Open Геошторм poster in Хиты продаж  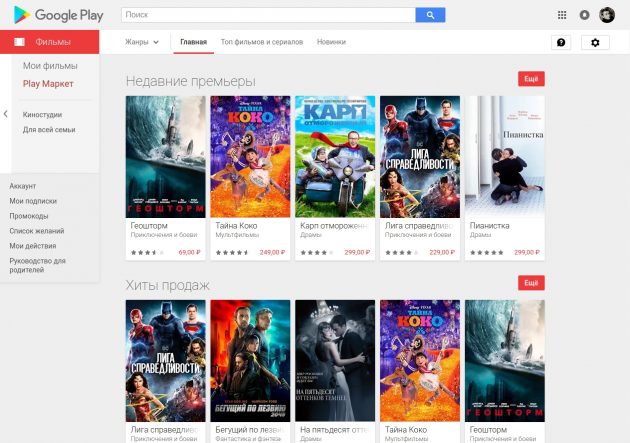505,361
